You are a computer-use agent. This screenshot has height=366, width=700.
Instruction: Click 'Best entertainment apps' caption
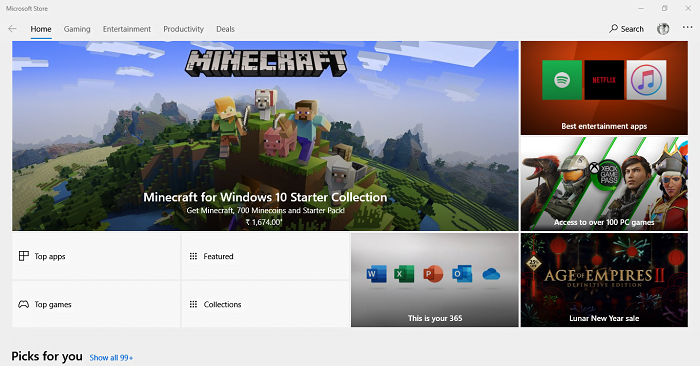coord(604,126)
